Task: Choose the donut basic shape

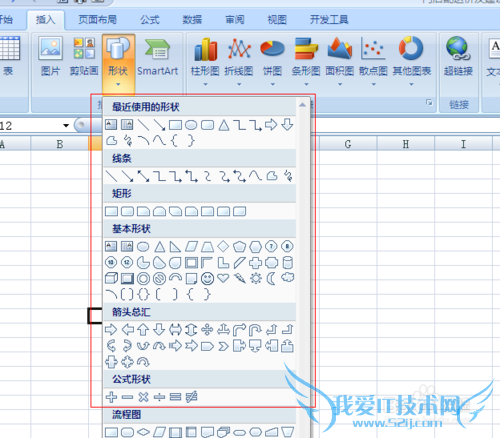Action: coord(143,279)
